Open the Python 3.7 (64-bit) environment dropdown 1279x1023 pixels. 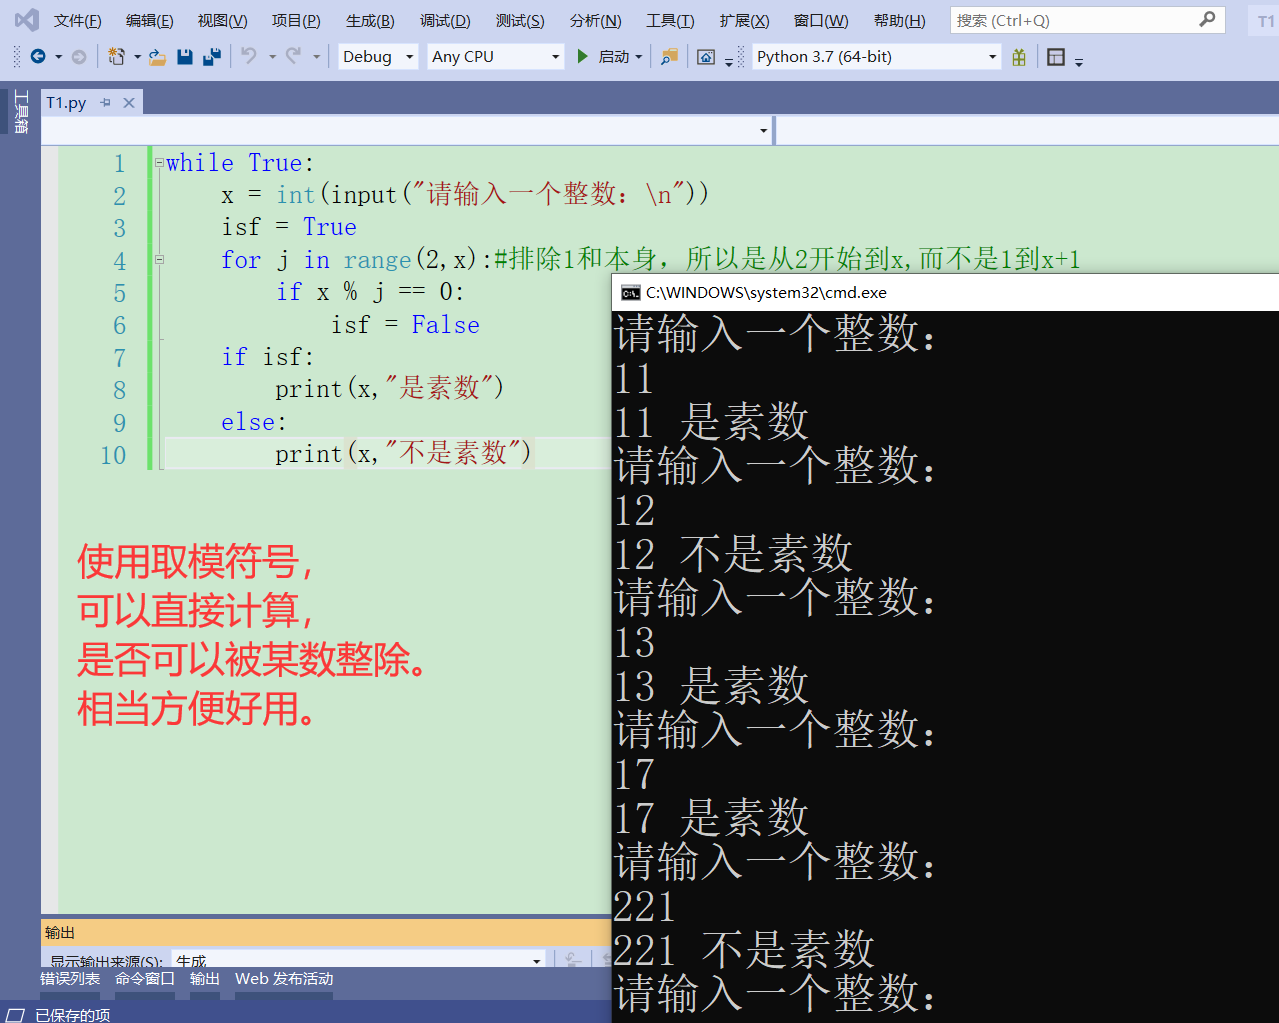(877, 57)
